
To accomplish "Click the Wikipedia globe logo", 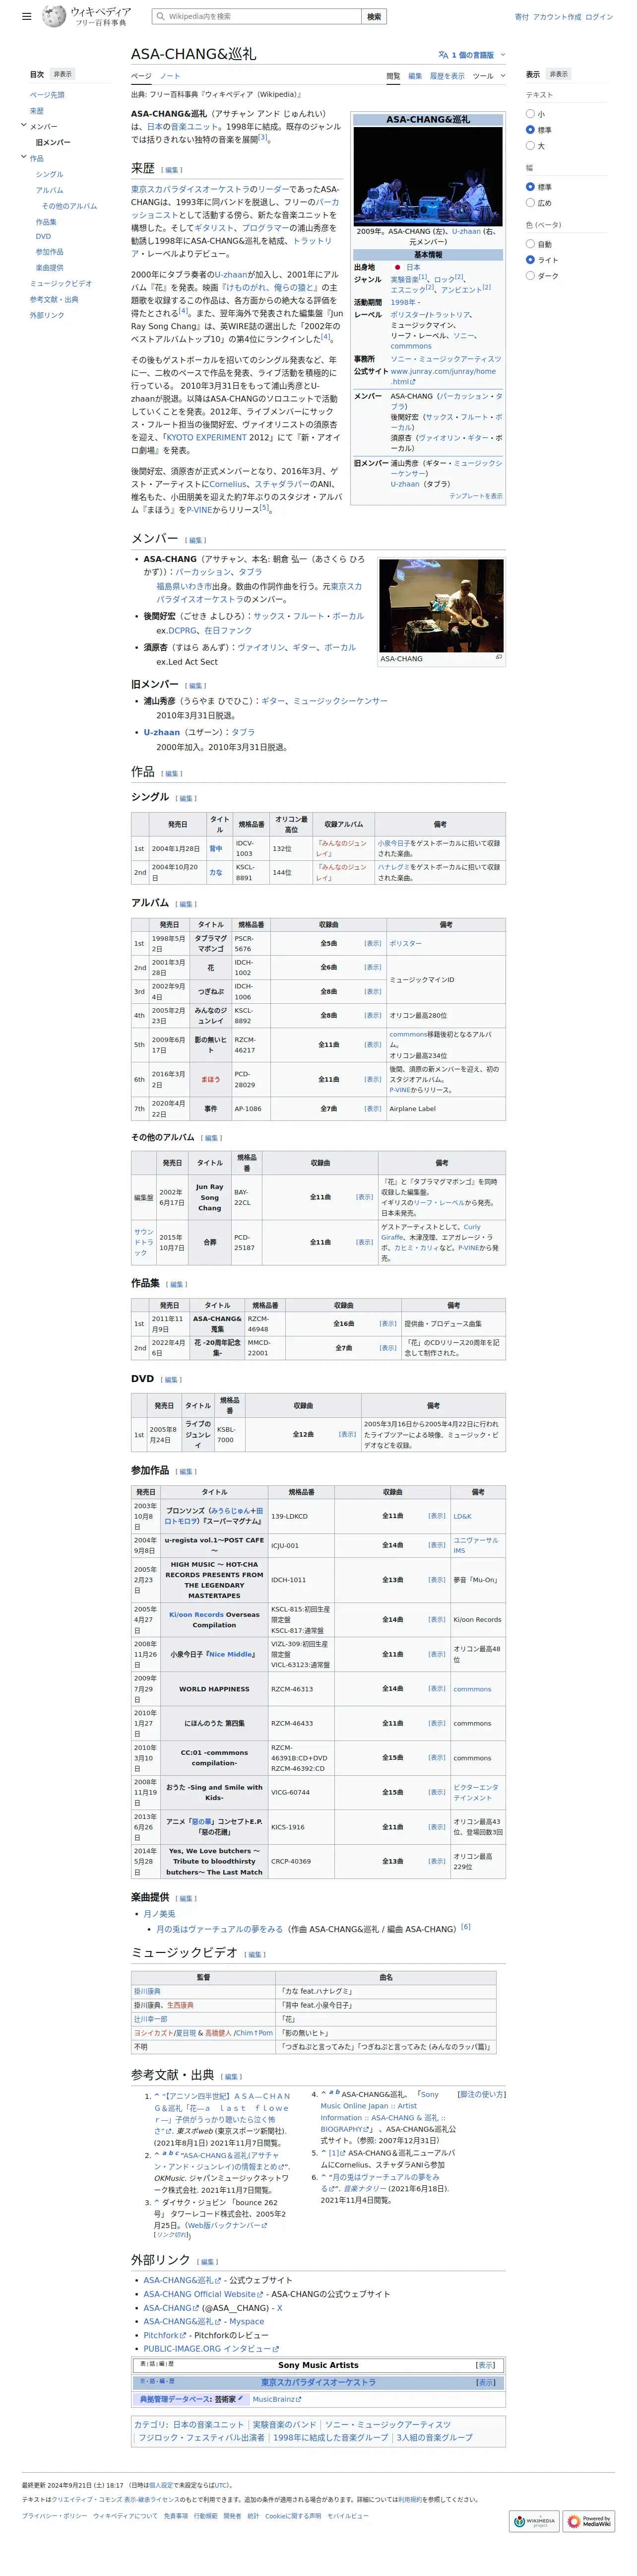I will coord(54,16).
